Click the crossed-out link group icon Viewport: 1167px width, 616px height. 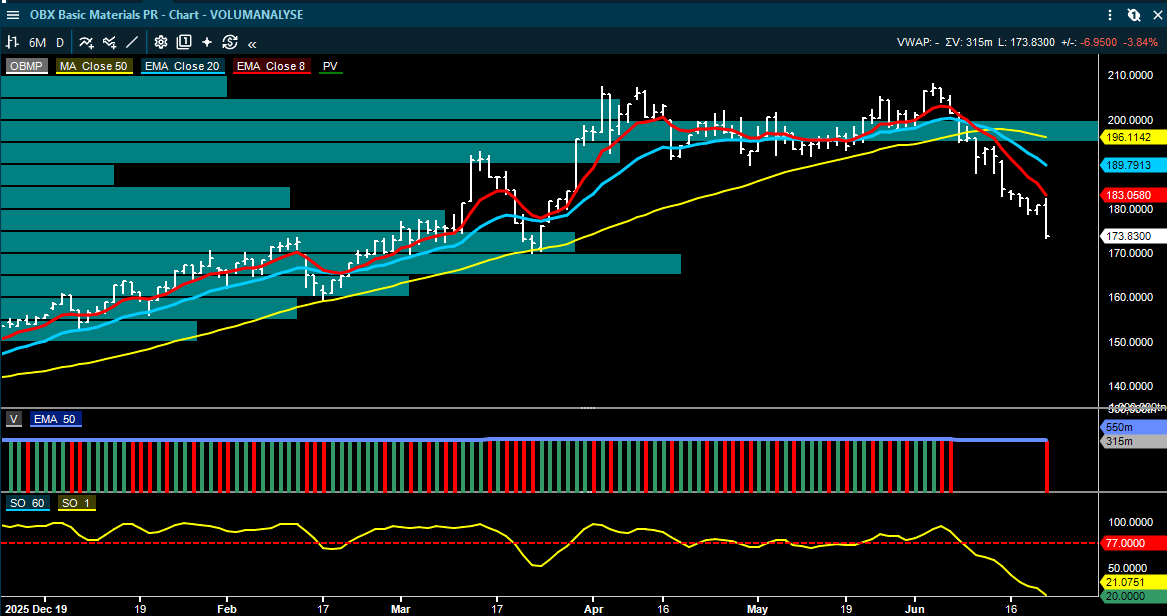click(1134, 14)
